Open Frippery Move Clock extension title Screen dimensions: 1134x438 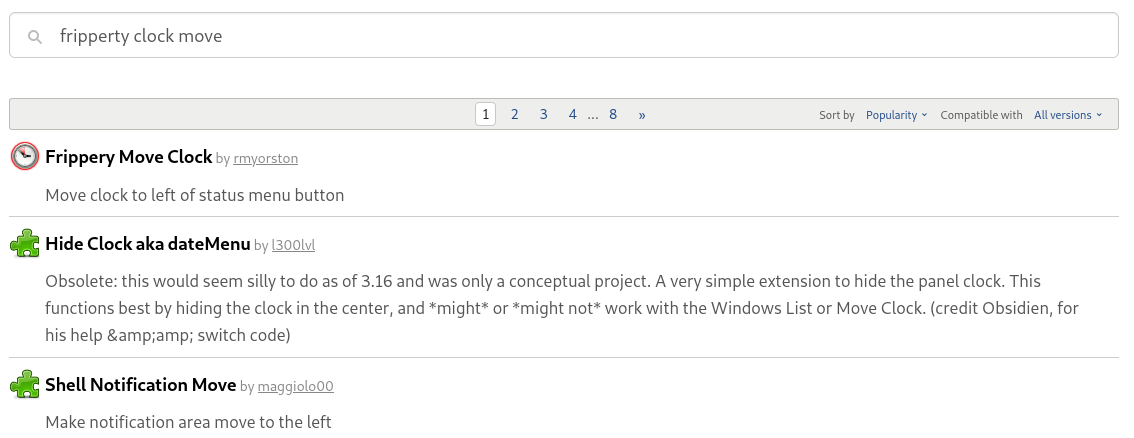click(128, 157)
